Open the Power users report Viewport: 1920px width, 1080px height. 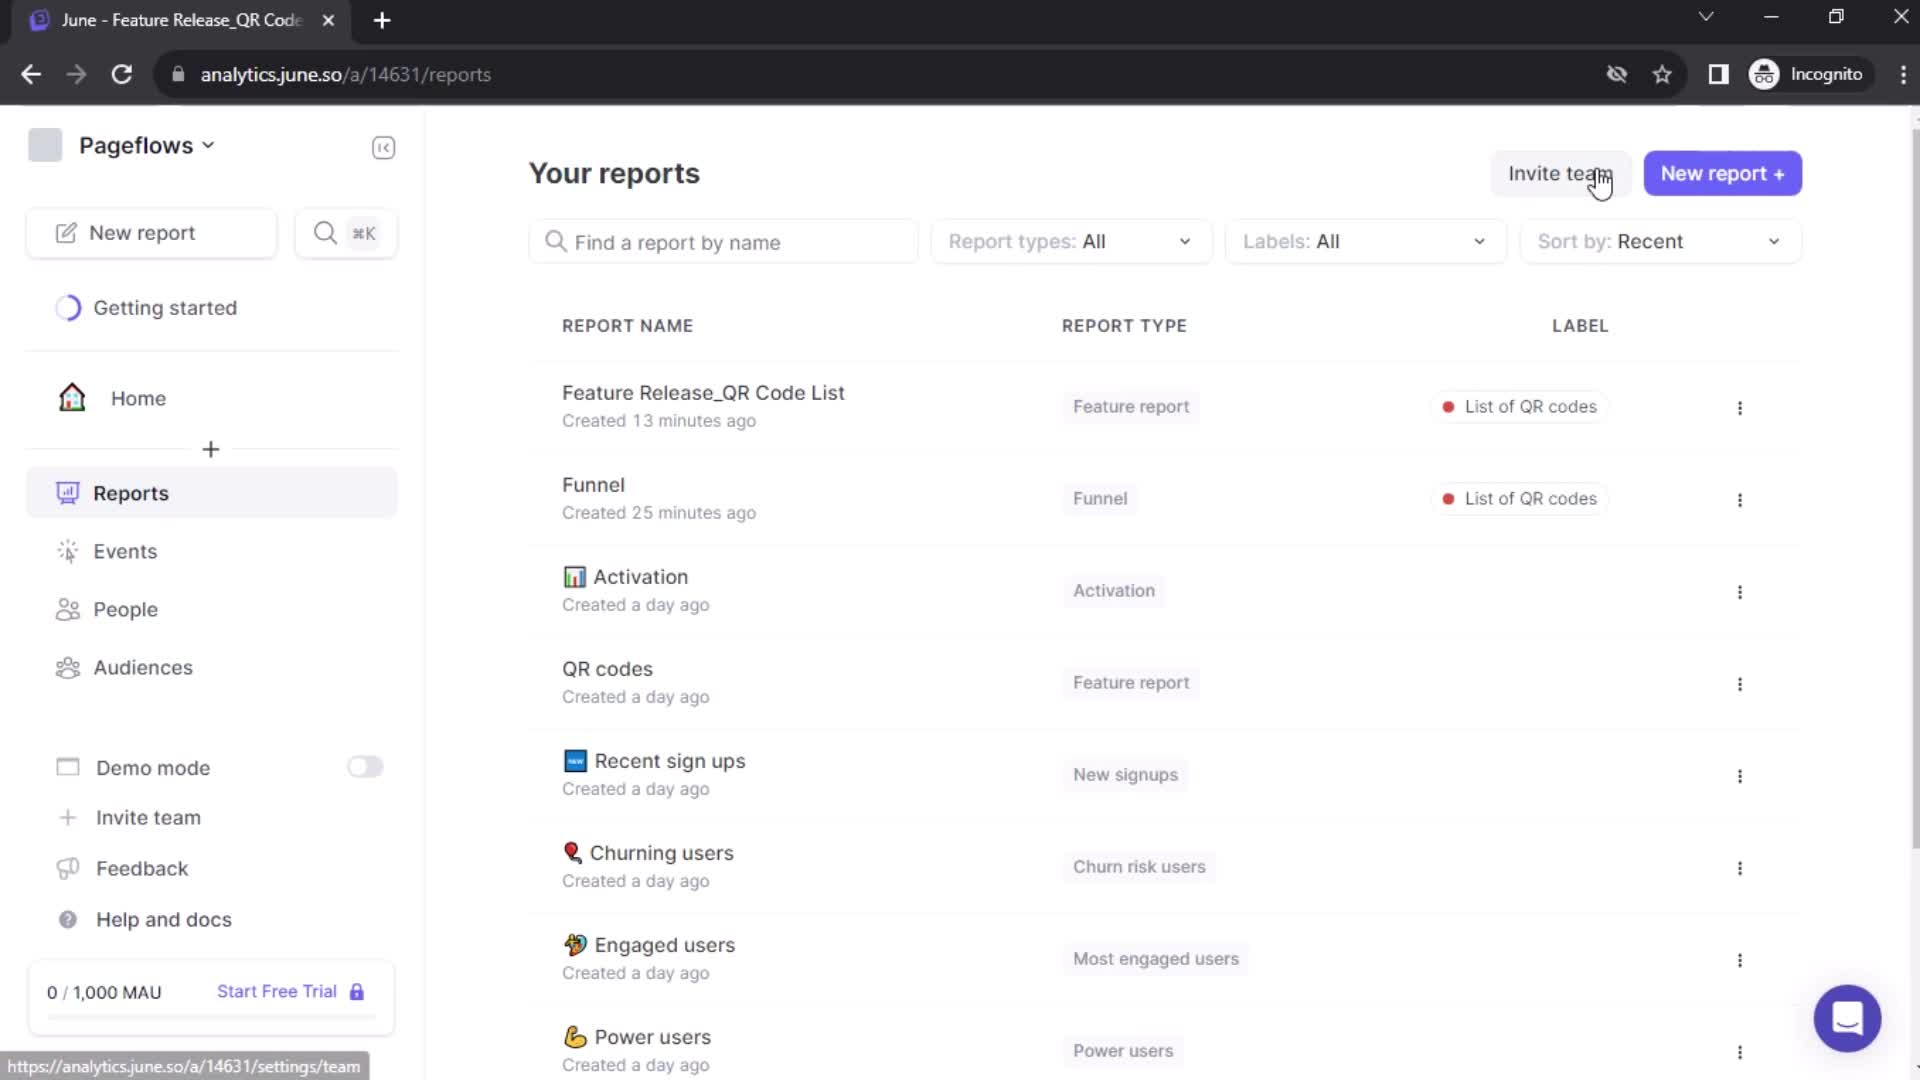coord(637,1037)
